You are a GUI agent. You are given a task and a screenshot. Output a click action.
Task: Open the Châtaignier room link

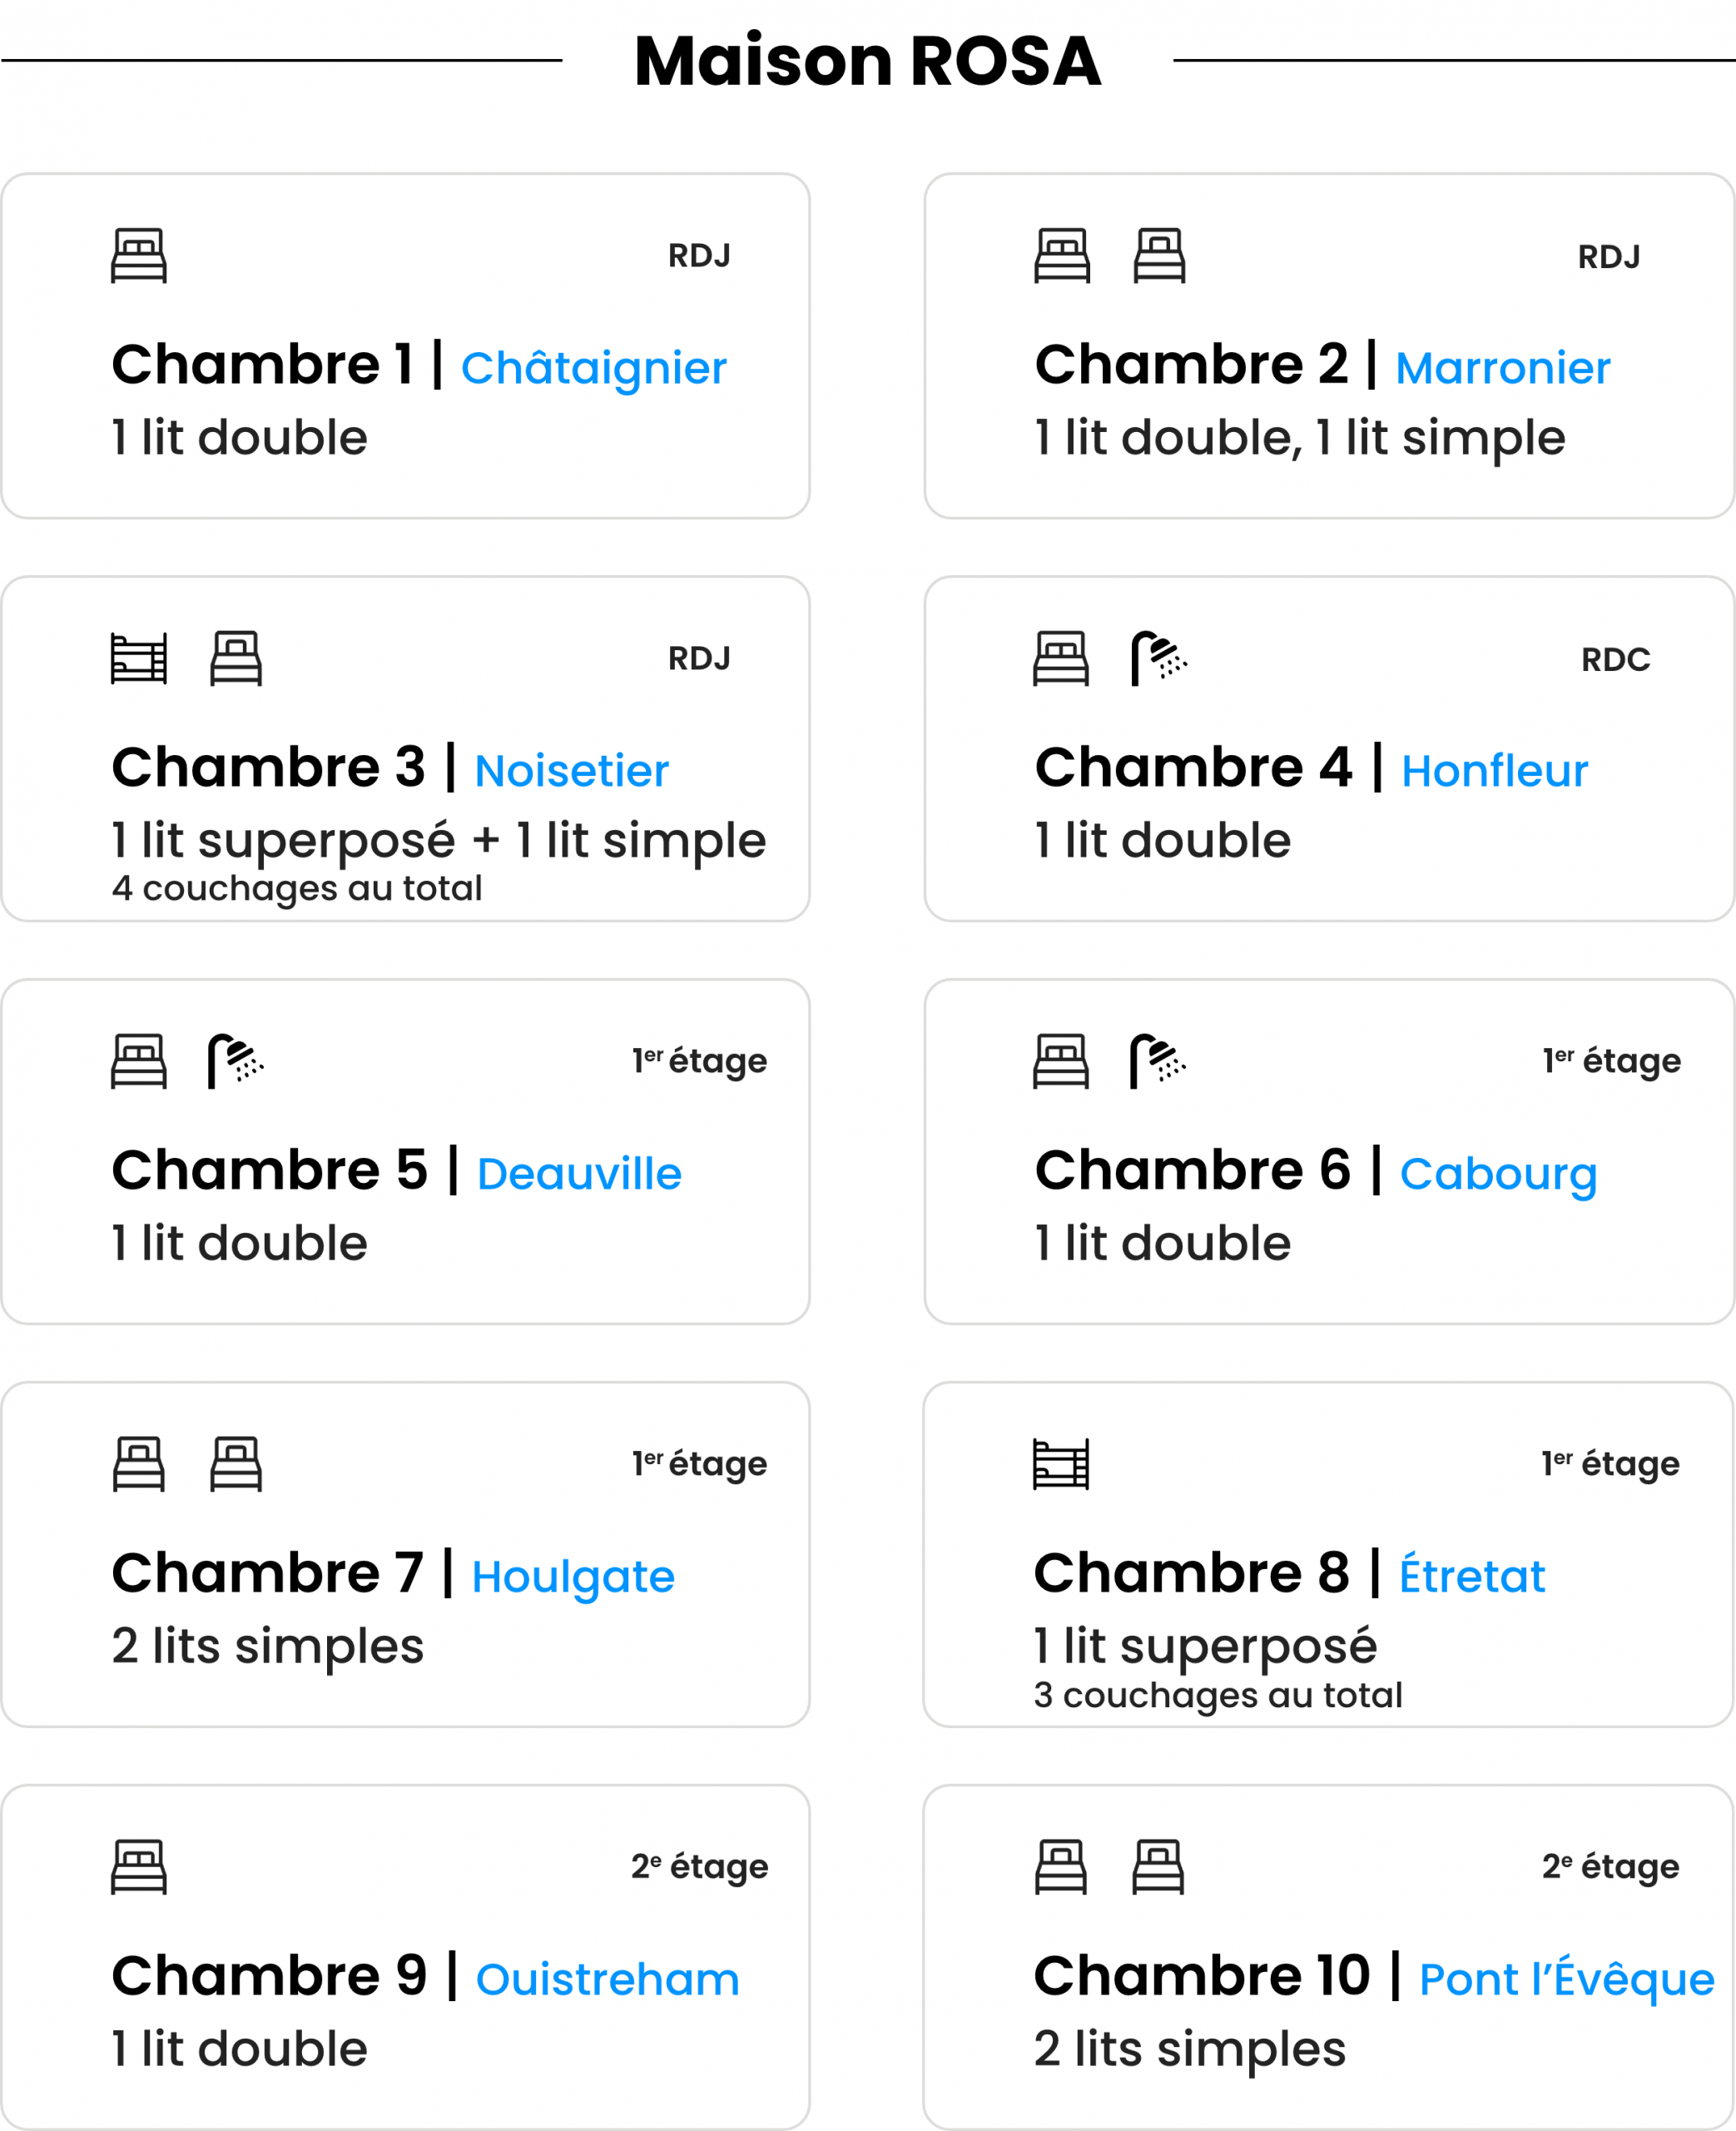click(593, 369)
